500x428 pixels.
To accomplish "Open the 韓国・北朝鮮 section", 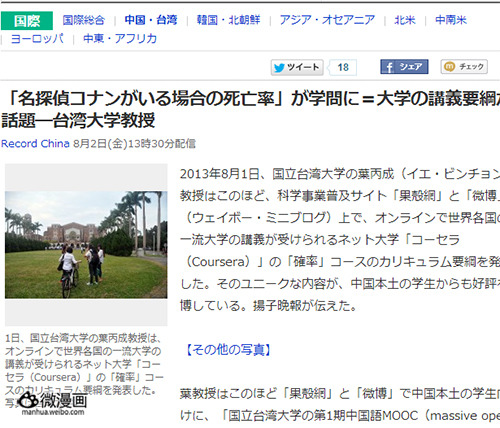I will click(228, 20).
